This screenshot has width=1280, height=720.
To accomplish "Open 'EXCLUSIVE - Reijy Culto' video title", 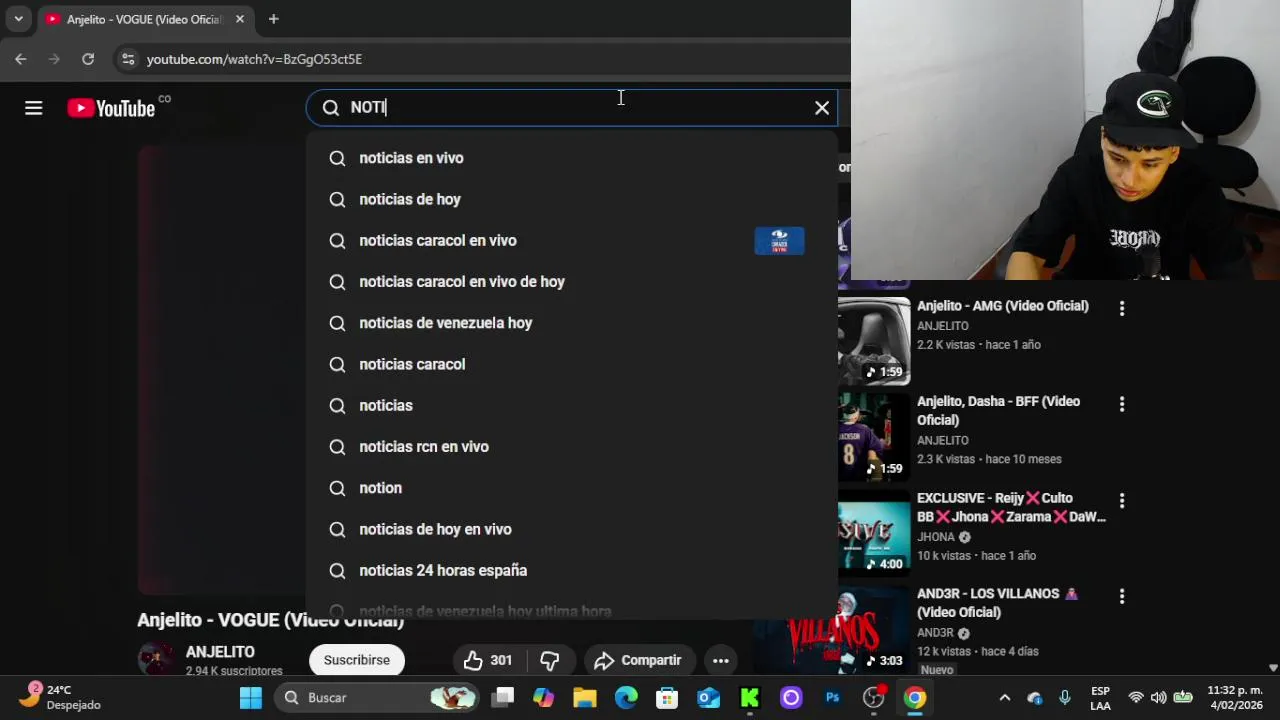I will (x=1011, y=507).
